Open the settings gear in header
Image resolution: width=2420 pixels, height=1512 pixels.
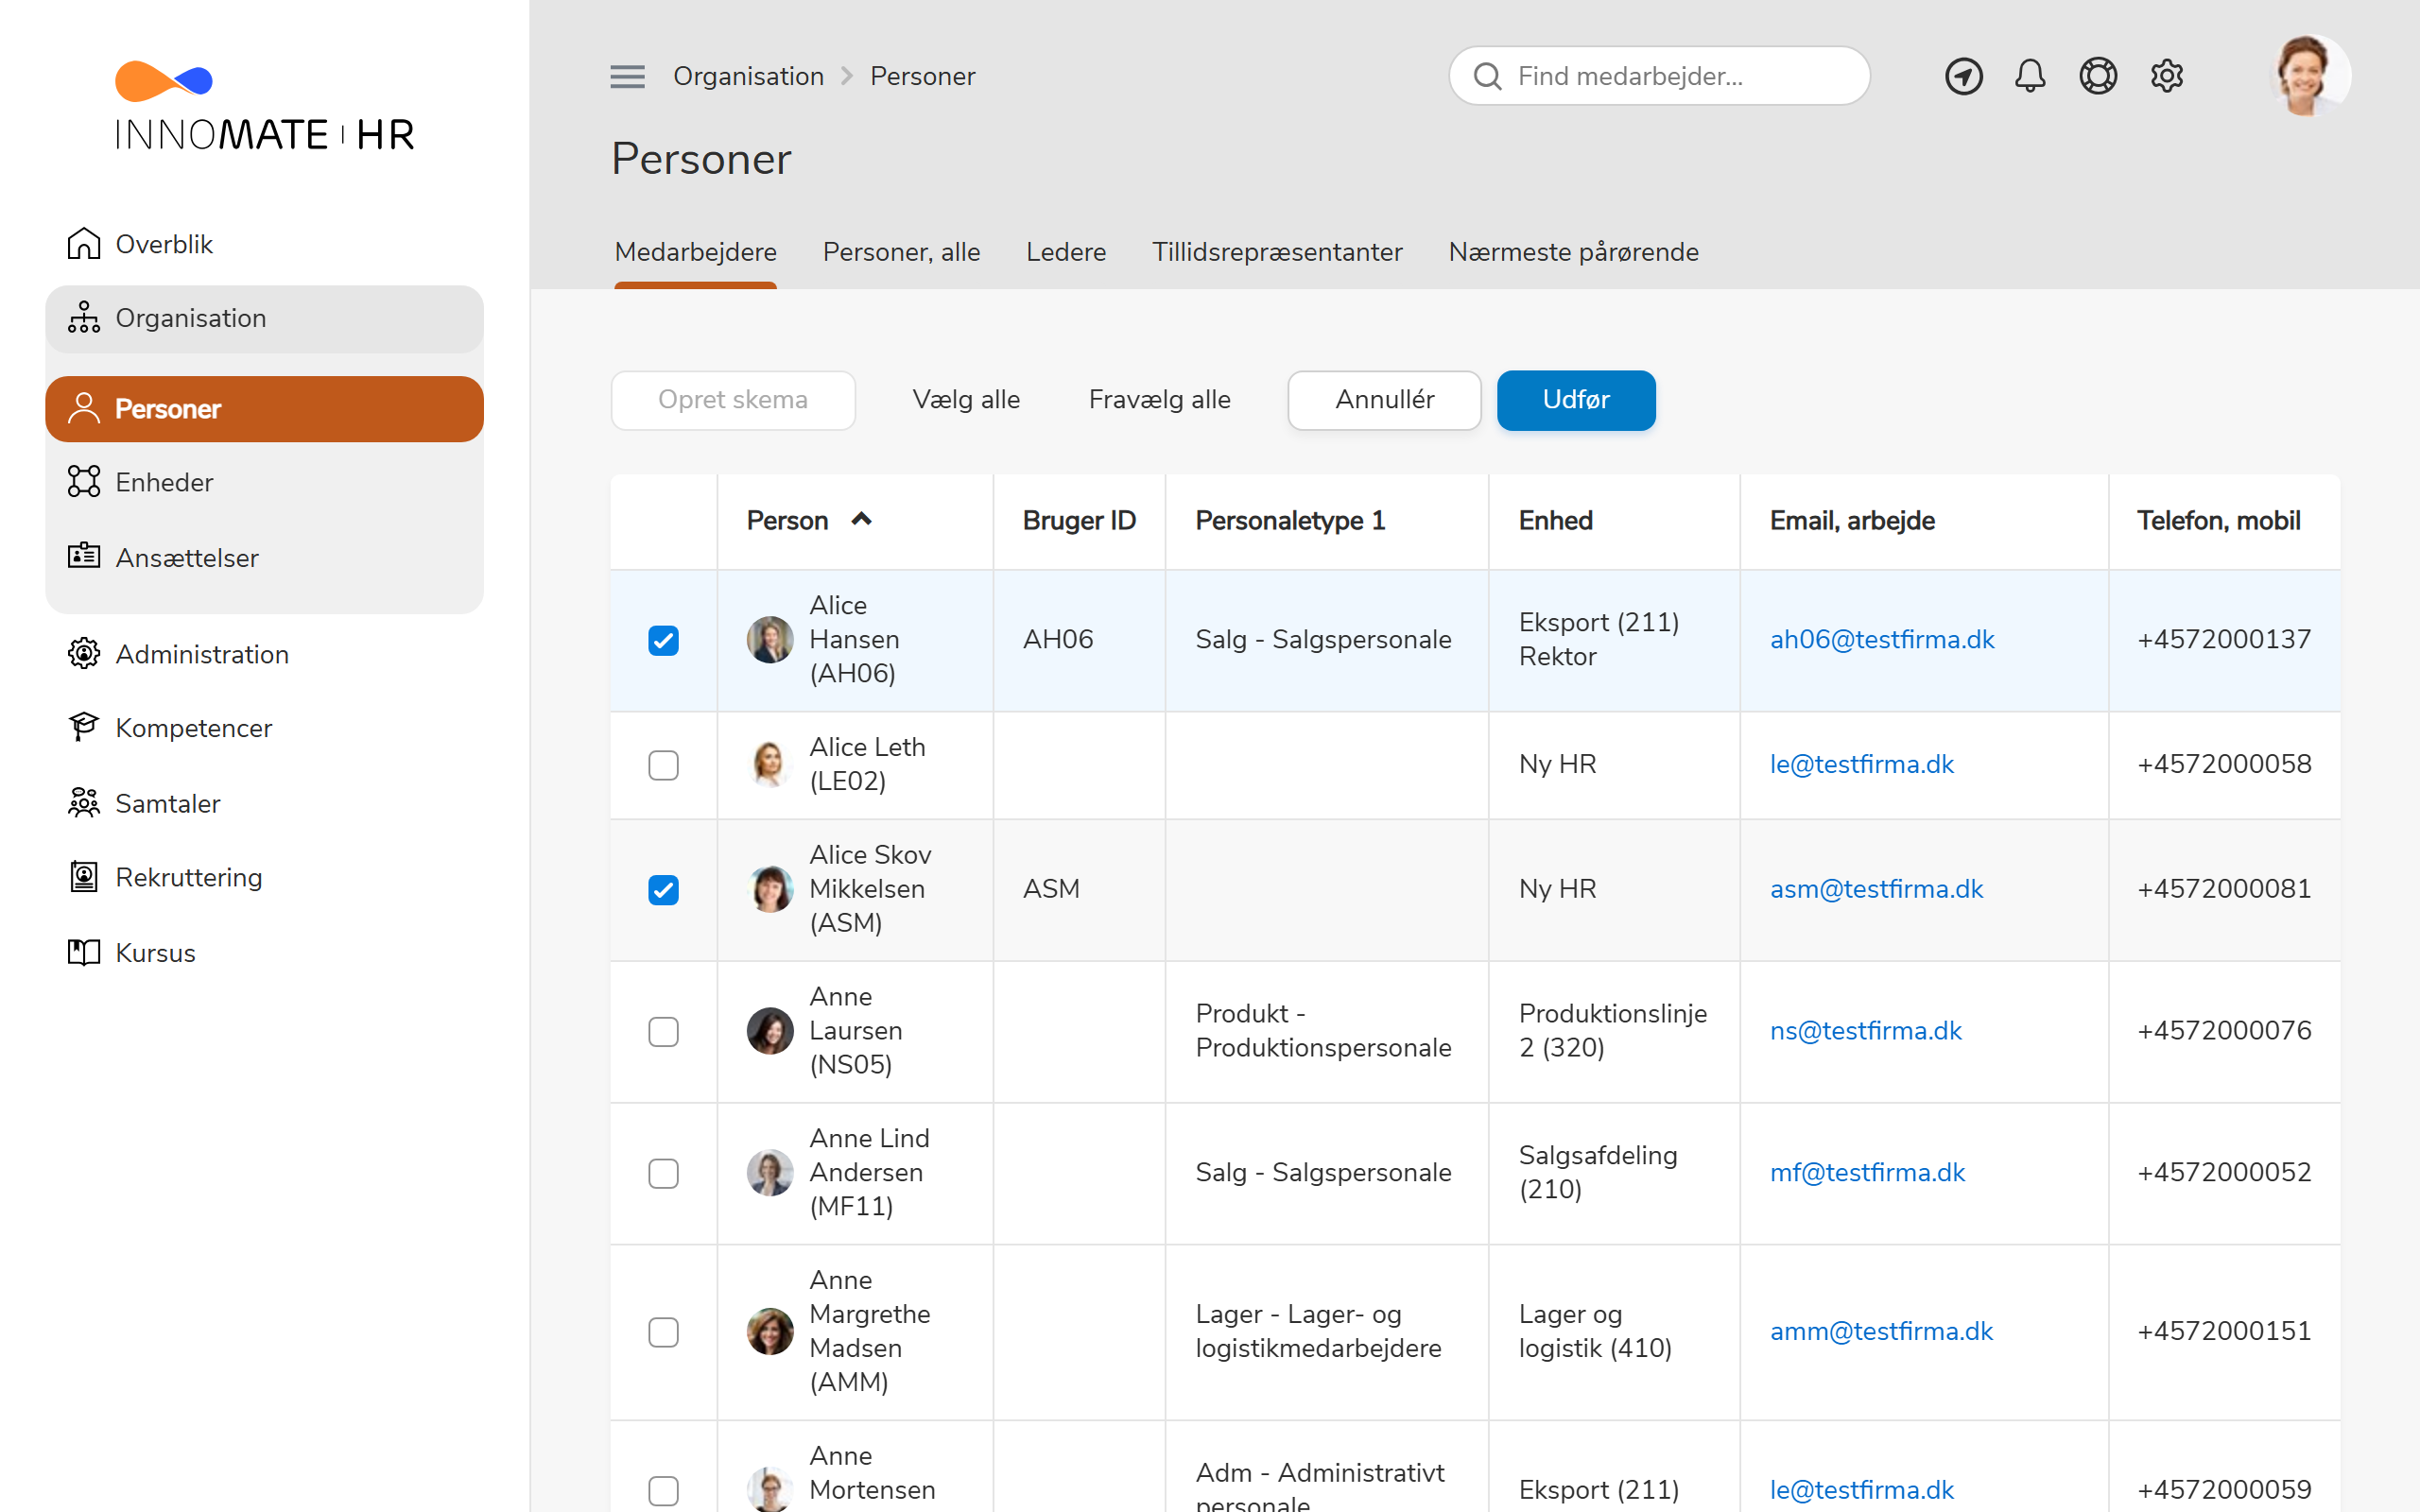click(2166, 76)
